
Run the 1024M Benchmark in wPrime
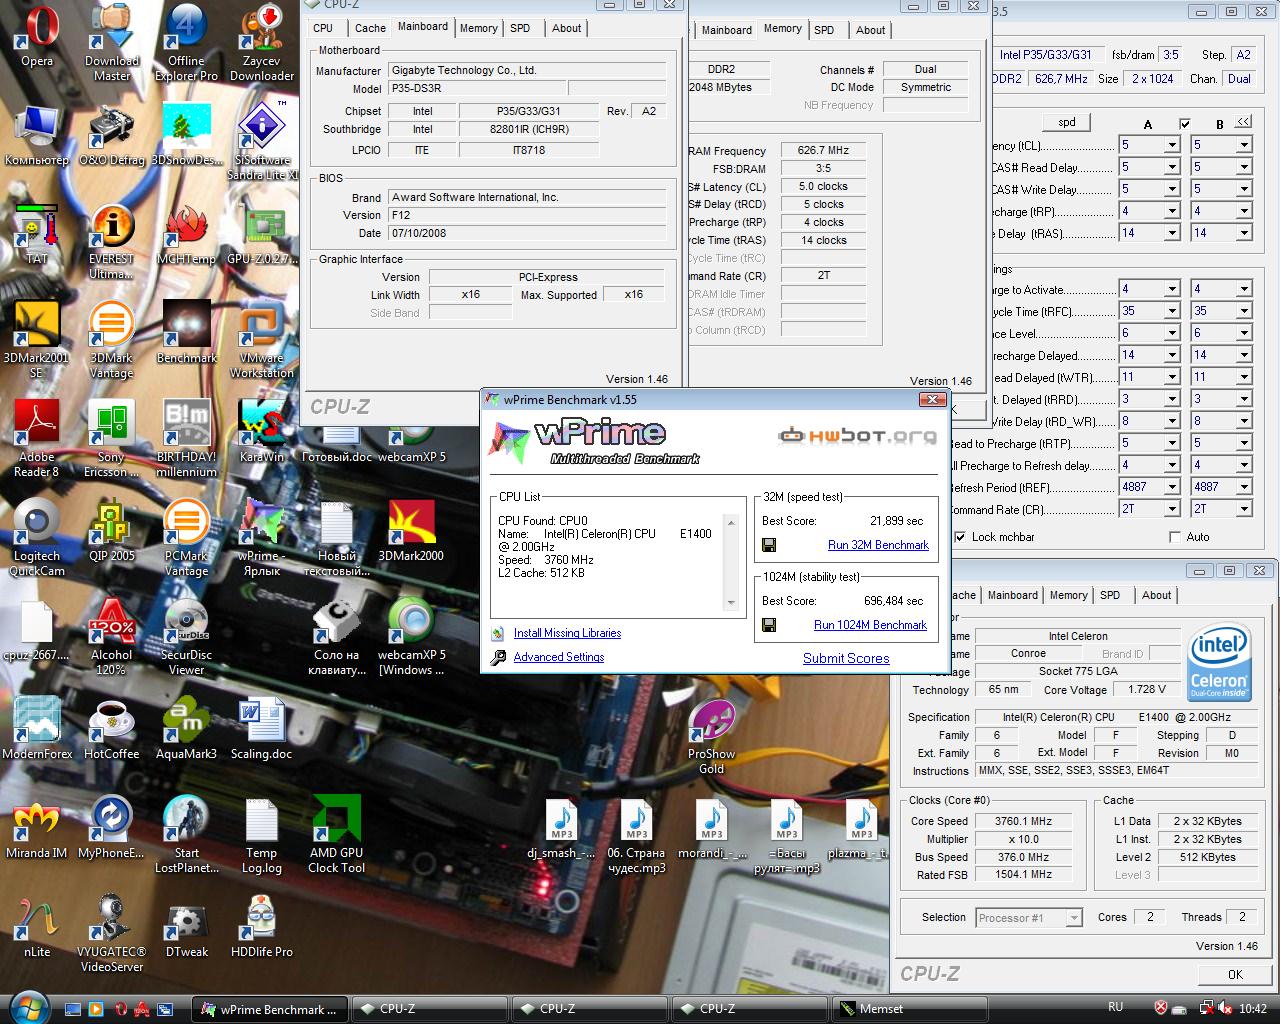click(x=870, y=625)
